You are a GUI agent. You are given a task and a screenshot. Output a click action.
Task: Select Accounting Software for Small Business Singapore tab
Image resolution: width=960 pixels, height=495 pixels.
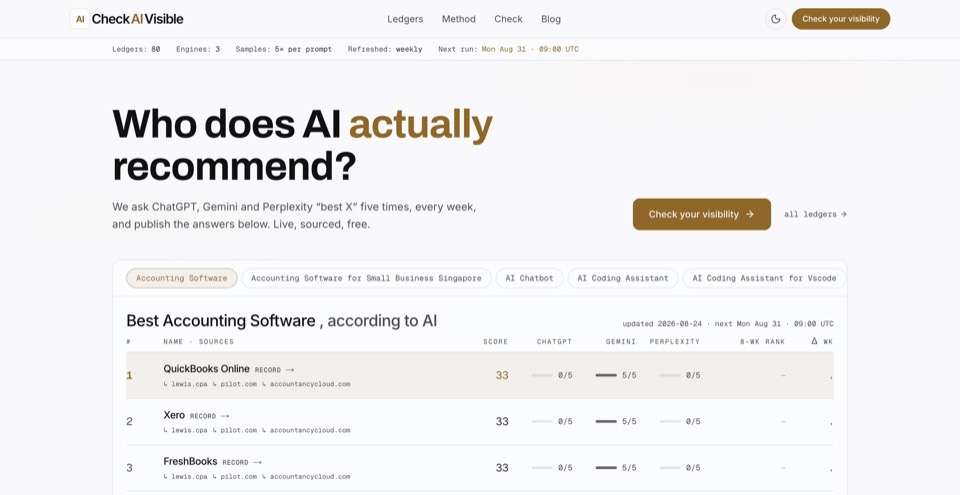(366, 278)
